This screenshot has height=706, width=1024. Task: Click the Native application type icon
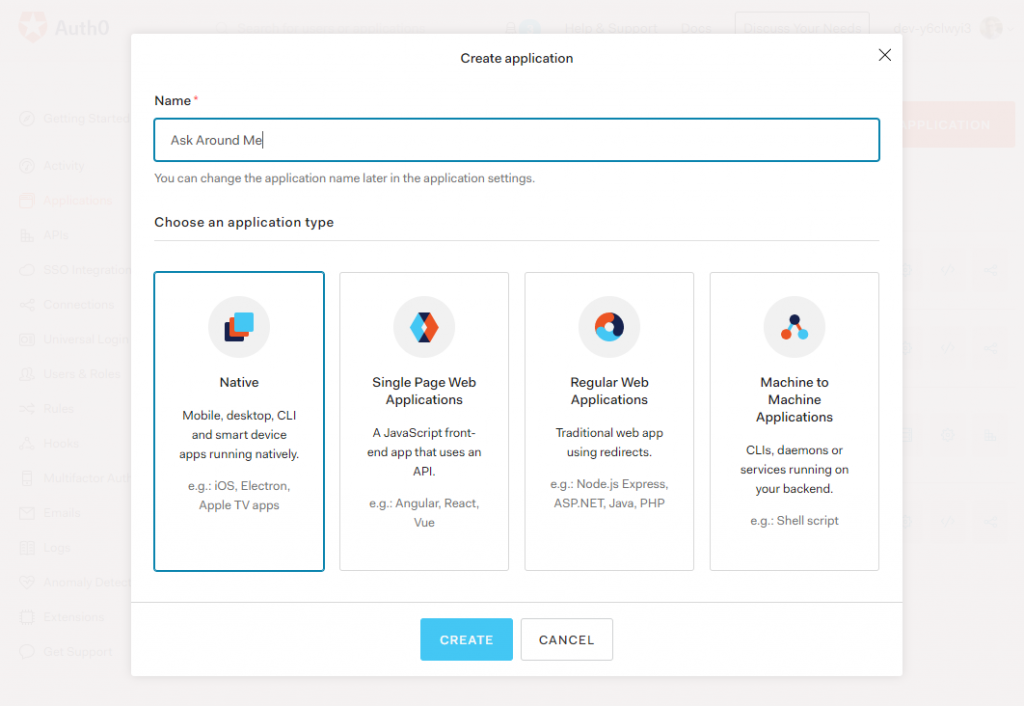(239, 326)
